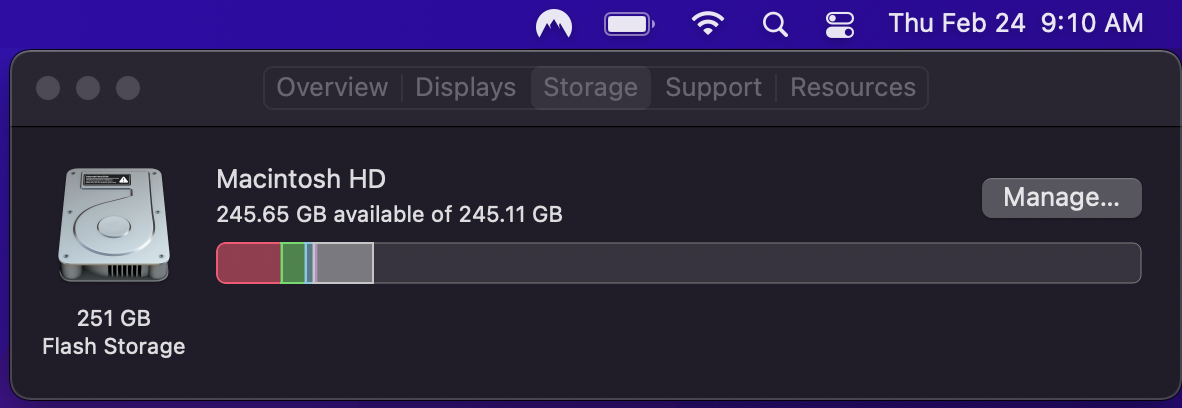Click the green storage bar segment
The height and width of the screenshot is (408, 1182).
tap(293, 263)
